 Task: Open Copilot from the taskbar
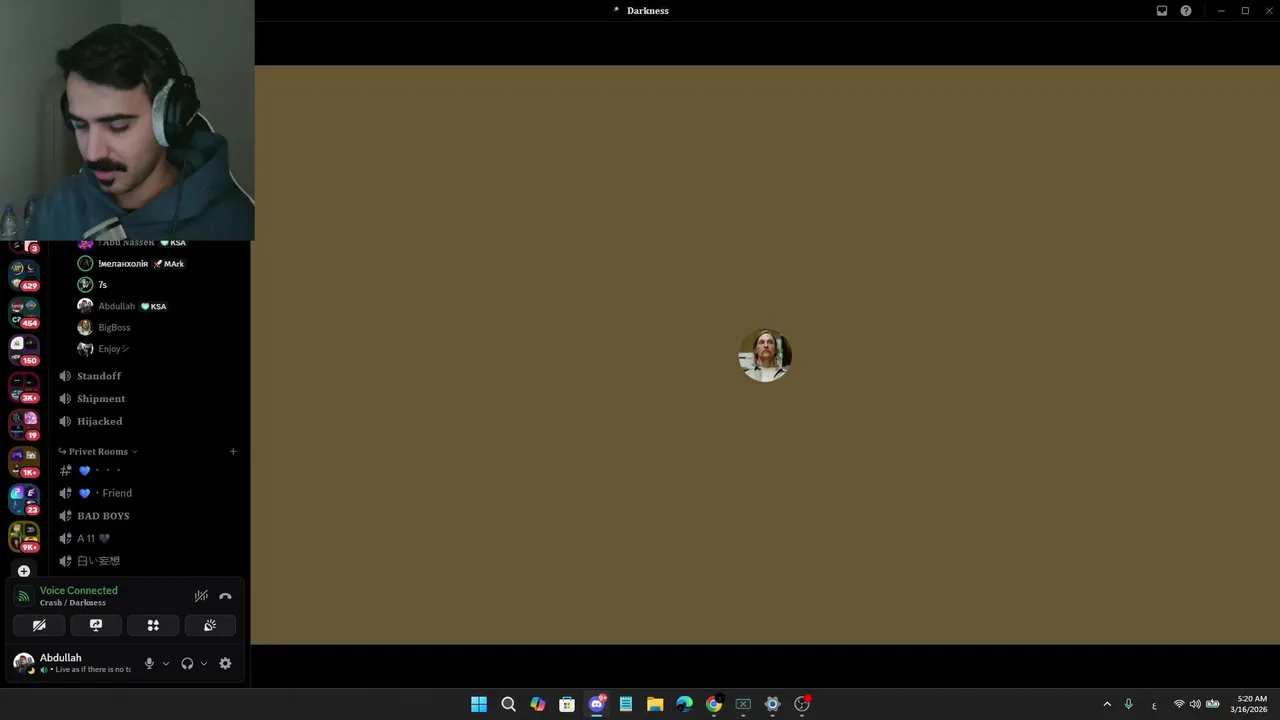(x=538, y=704)
